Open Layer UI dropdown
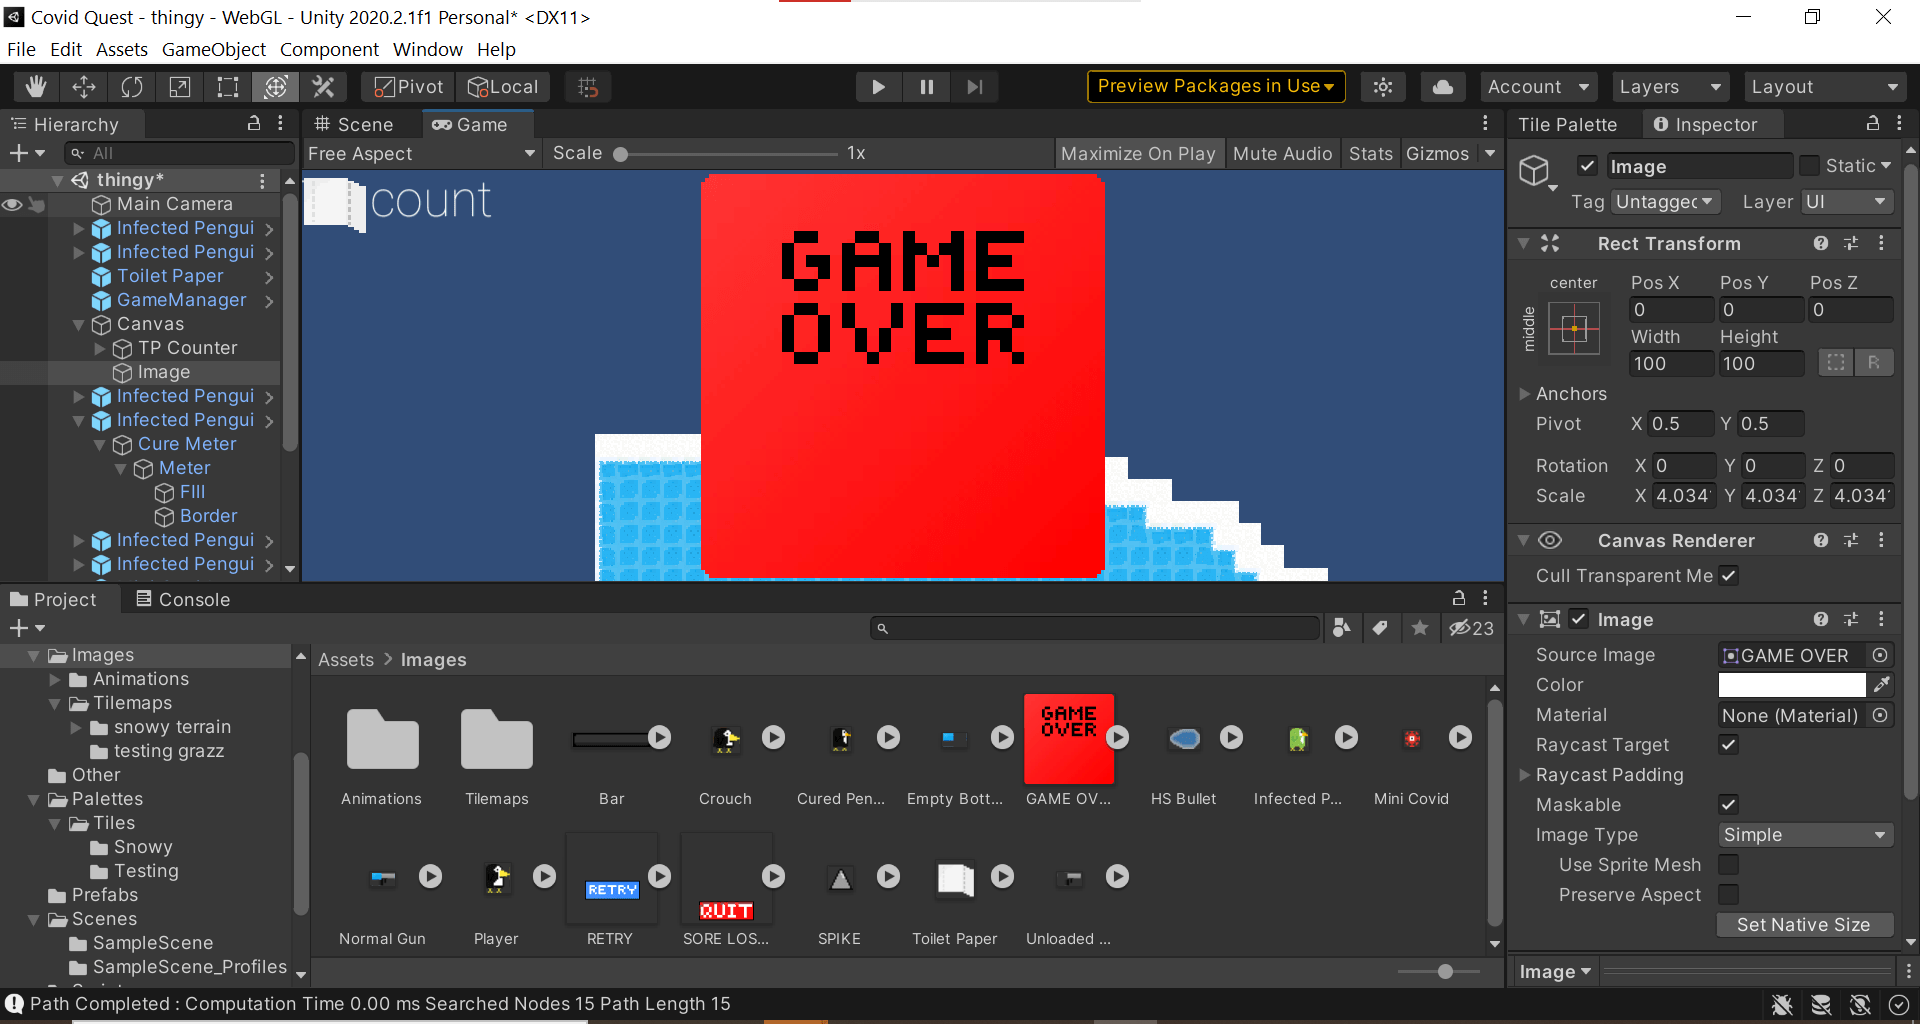1920x1024 pixels. 1847,202
